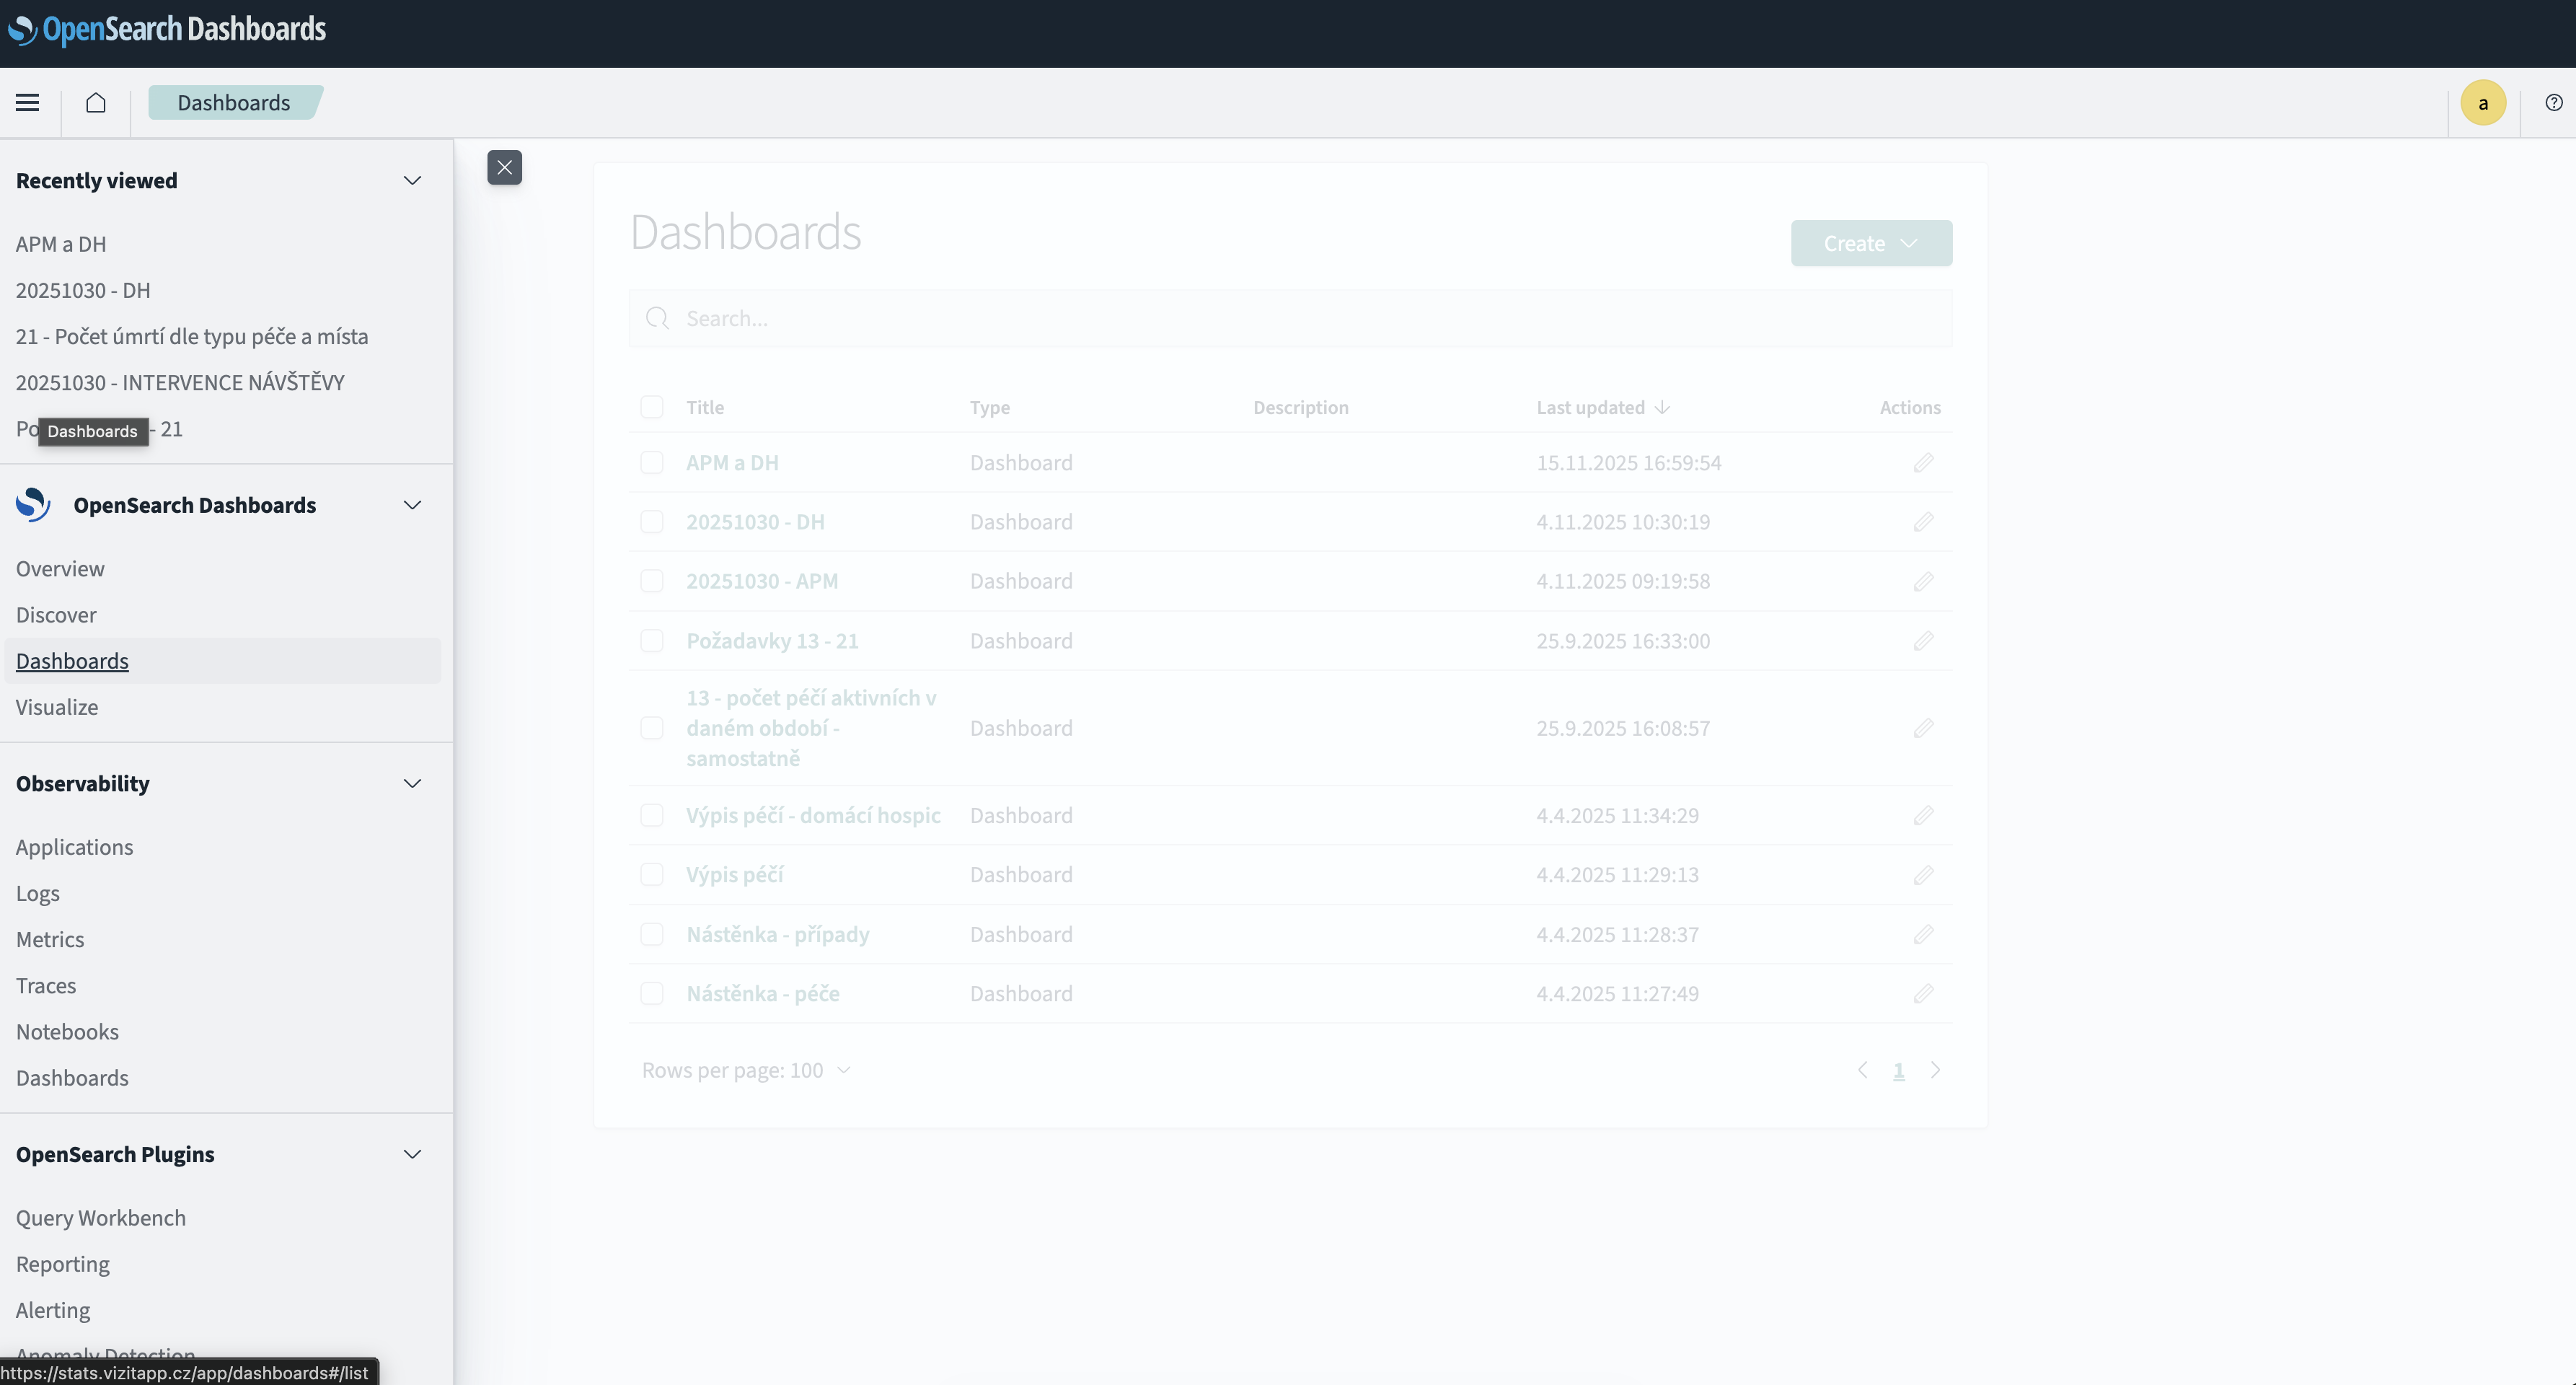The image size is (2576, 1385).
Task: Click the hamburger navigation menu icon
Action: pos(28,103)
